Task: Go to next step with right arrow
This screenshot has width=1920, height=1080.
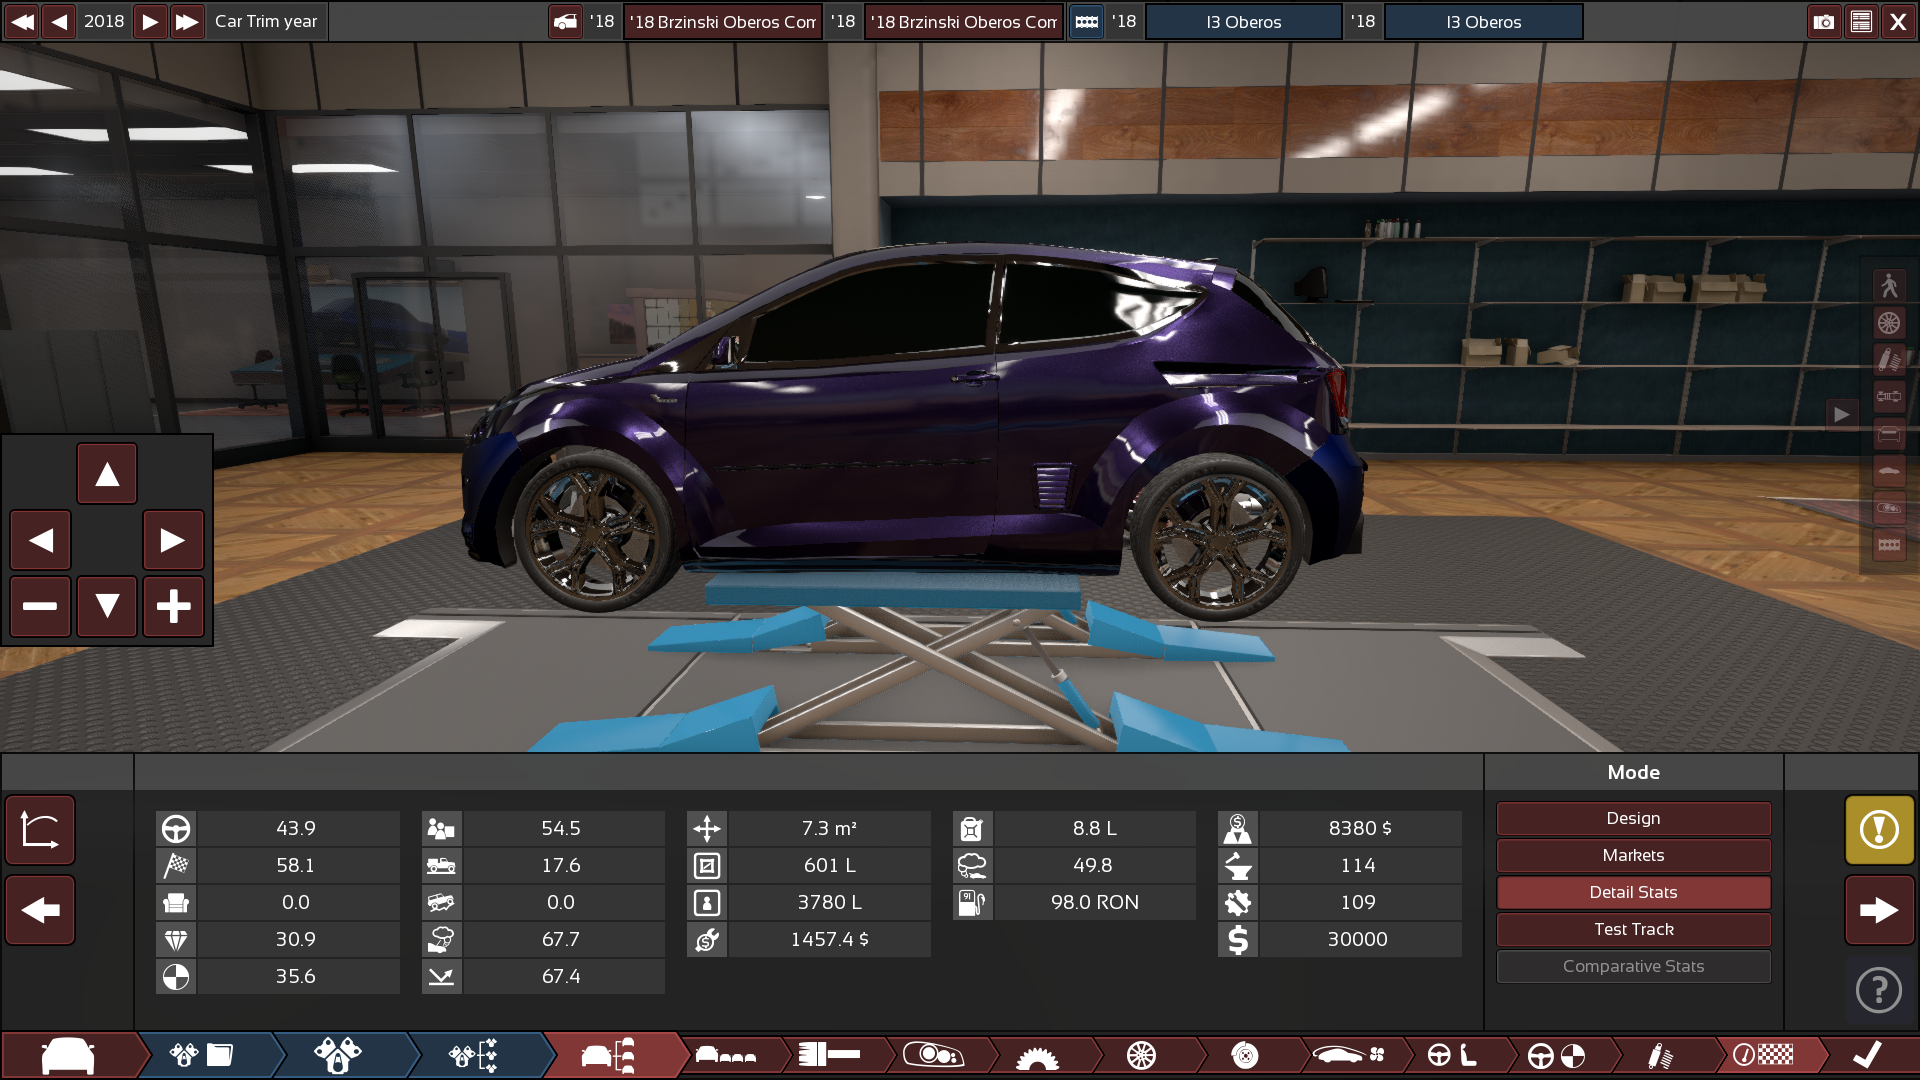Action: [1879, 910]
